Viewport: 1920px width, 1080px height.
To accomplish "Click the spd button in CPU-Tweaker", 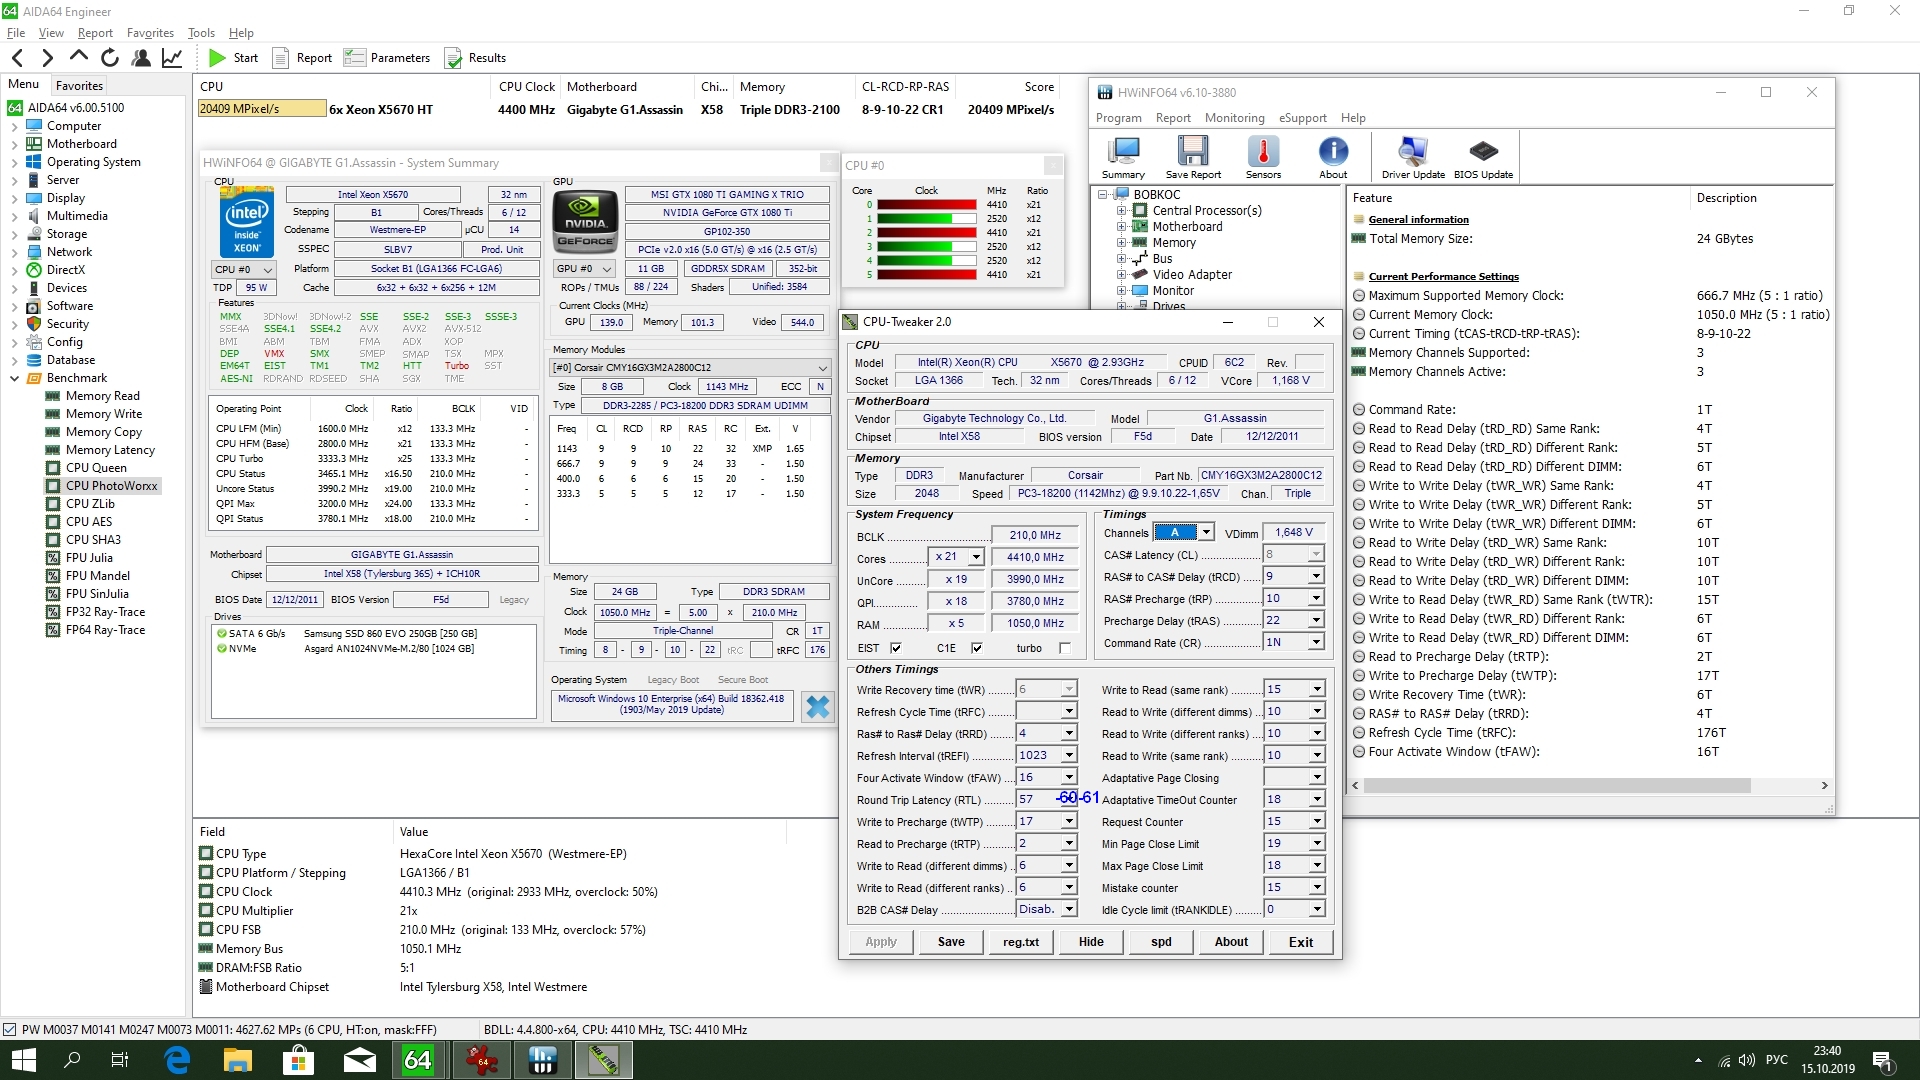I will pos(1161,942).
